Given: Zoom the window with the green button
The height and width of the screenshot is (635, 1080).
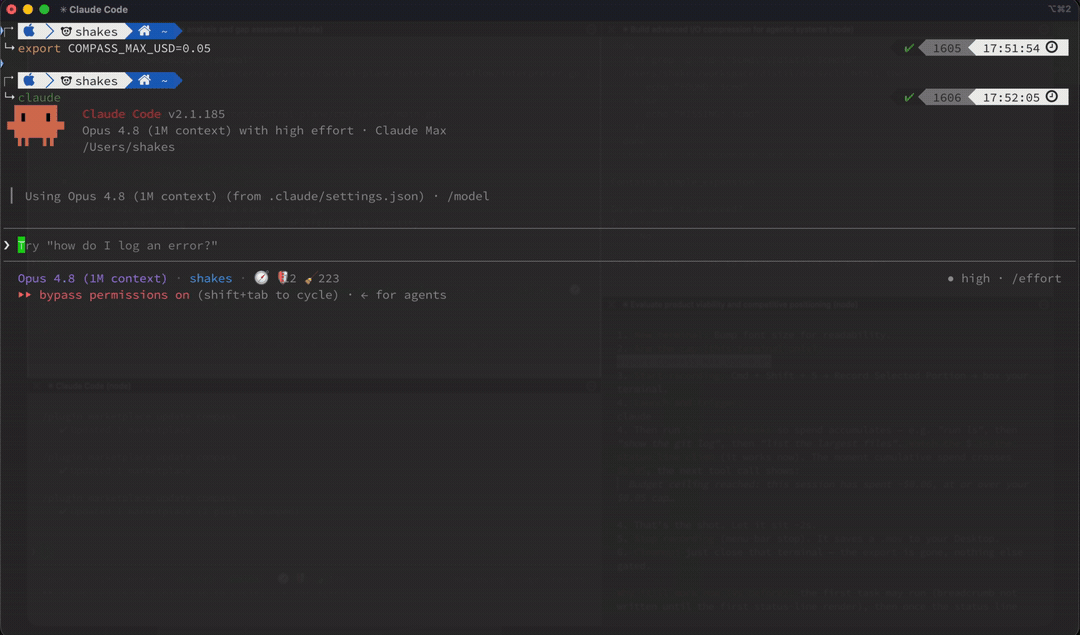Looking at the screenshot, I should pos(44,10).
